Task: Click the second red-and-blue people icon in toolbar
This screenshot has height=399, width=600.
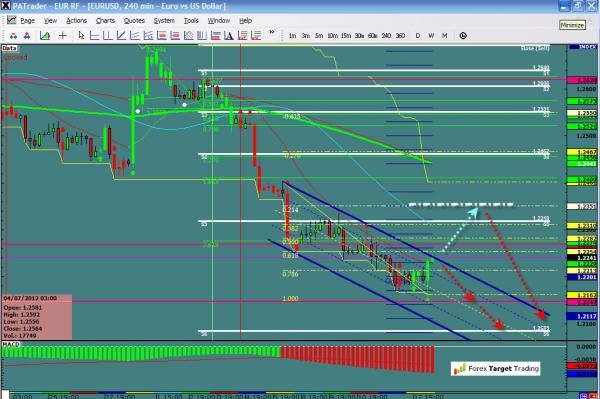Action: tap(27, 36)
